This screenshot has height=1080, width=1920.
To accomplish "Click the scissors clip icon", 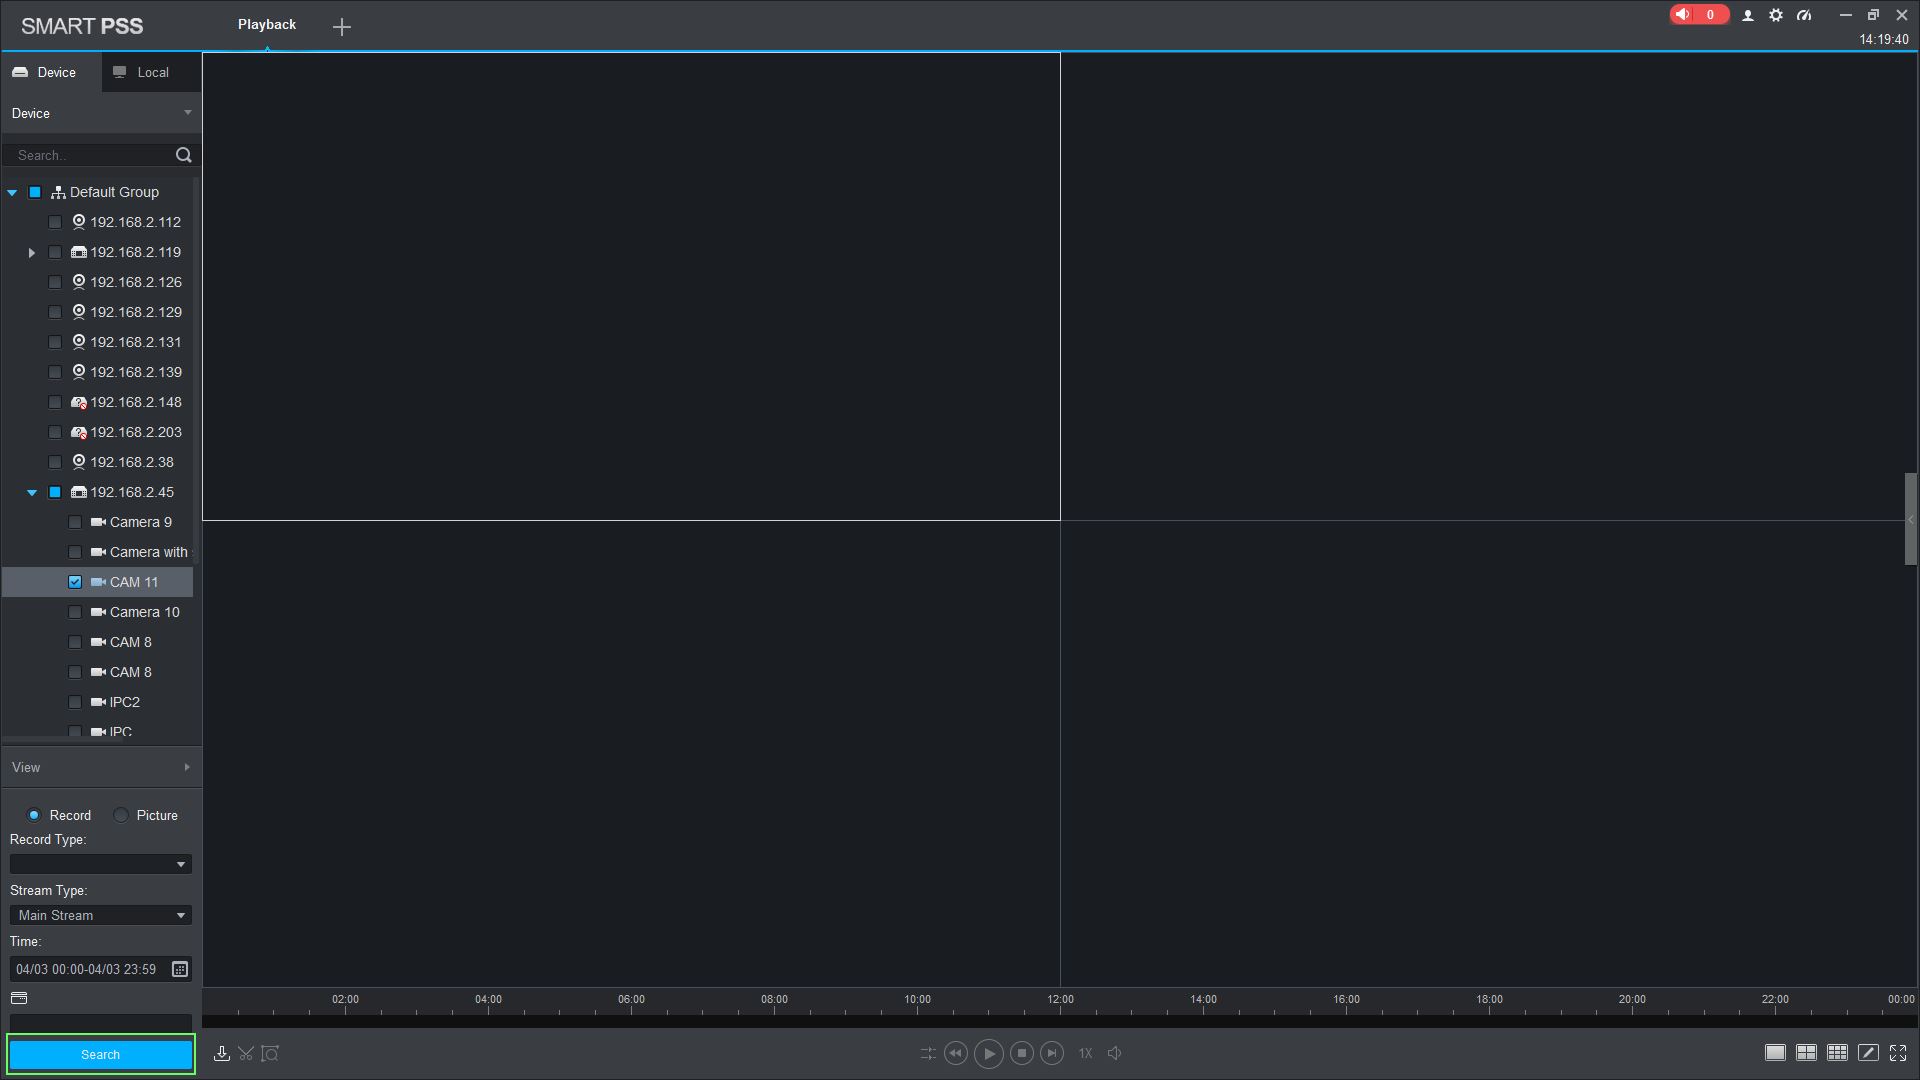I will point(246,1053).
